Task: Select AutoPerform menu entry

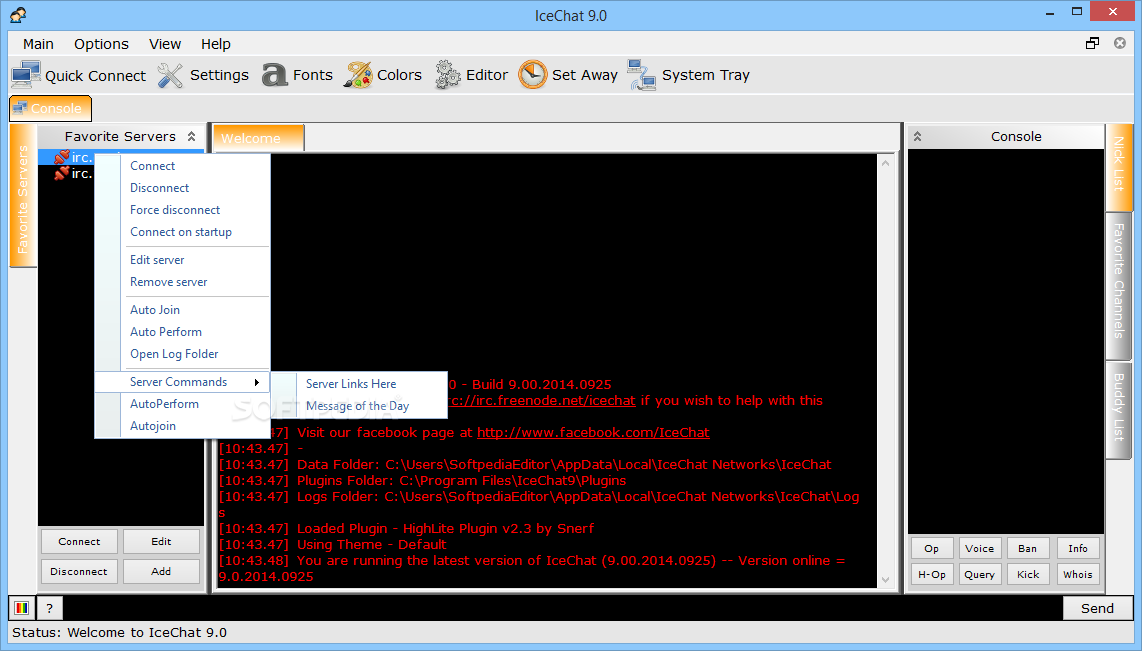Action: tap(182, 404)
